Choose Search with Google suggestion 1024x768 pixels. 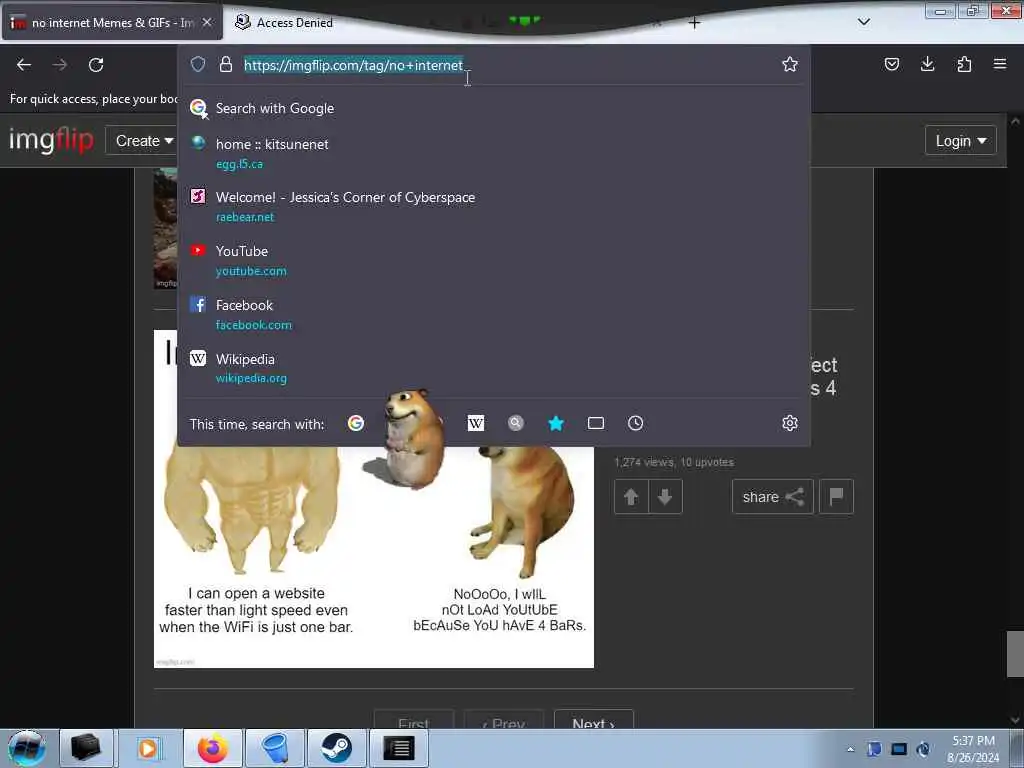click(x=494, y=108)
